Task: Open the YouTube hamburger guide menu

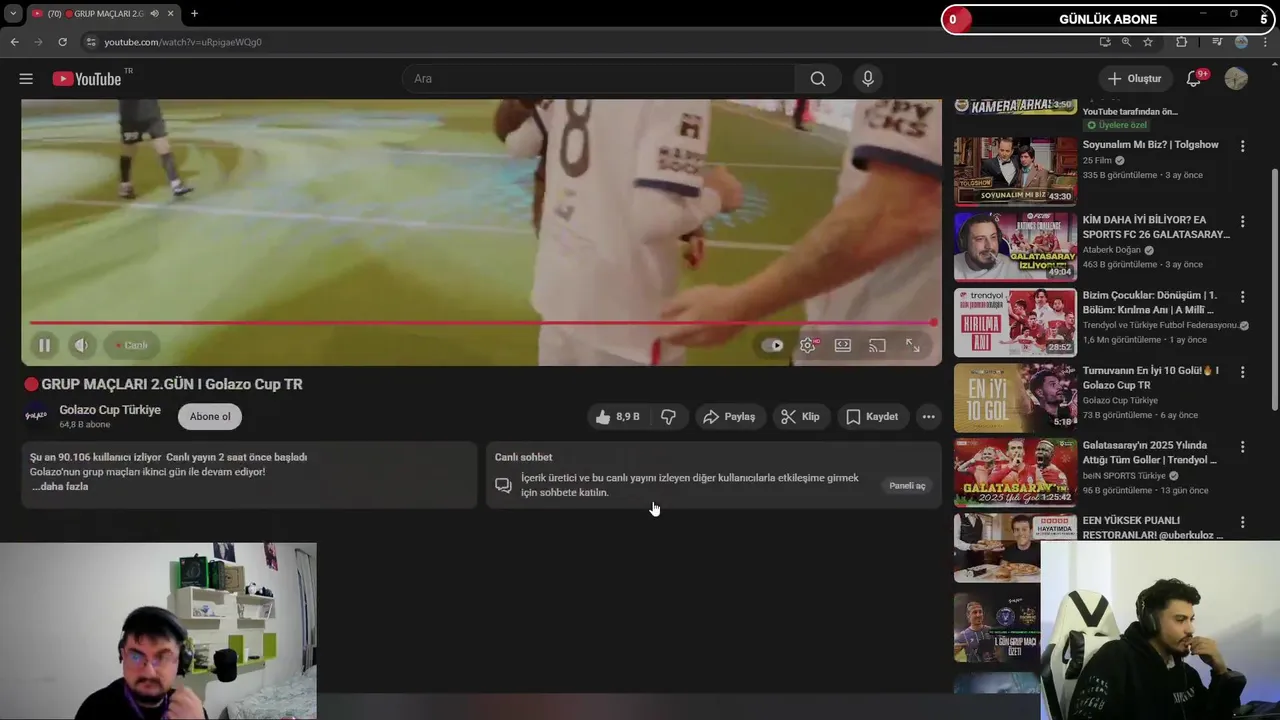Action: tap(26, 79)
